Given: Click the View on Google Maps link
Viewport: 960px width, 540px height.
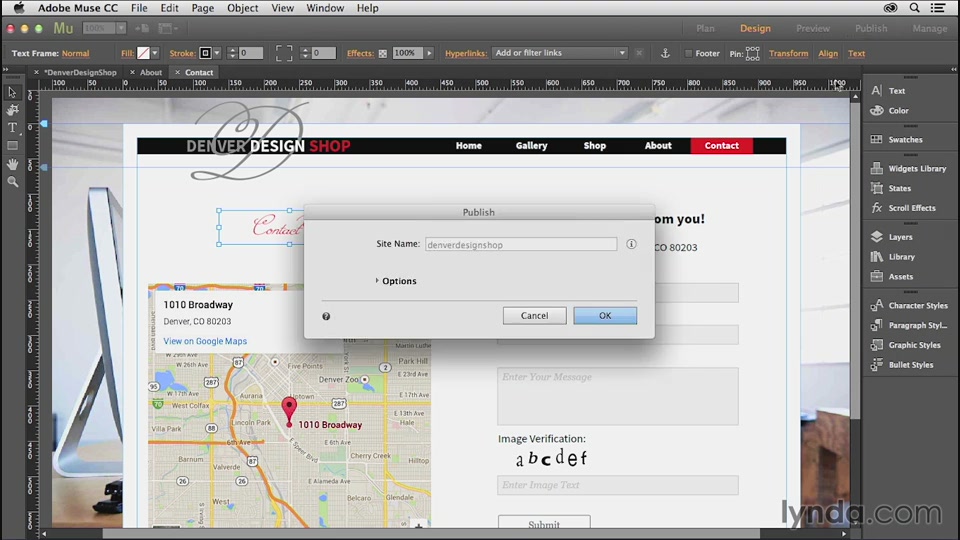Looking at the screenshot, I should [x=205, y=341].
